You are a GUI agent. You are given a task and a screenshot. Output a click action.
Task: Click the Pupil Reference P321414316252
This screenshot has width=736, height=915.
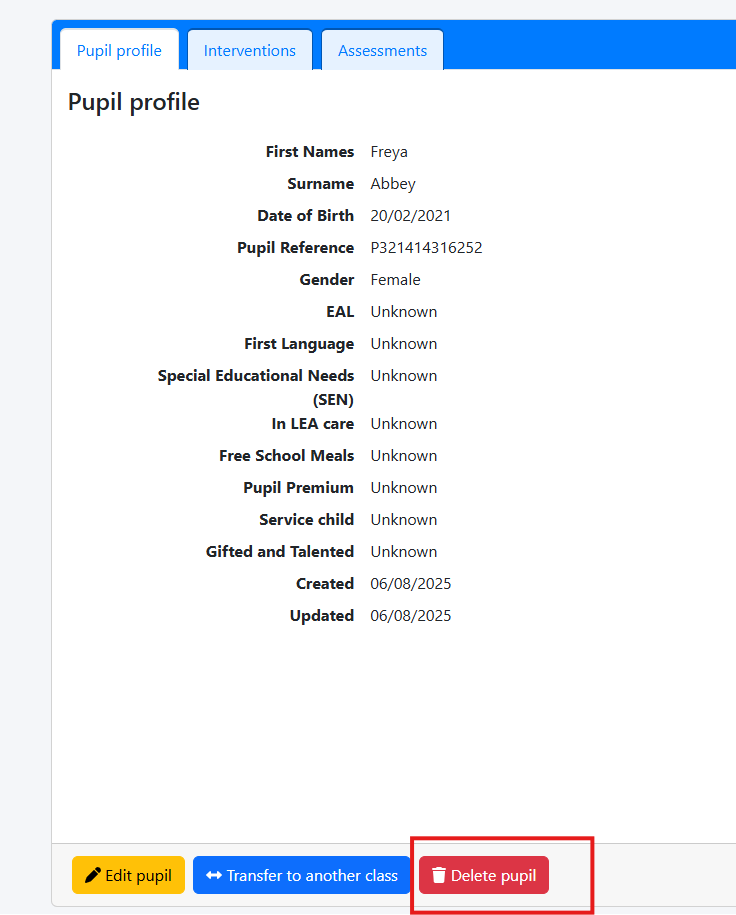(x=426, y=247)
